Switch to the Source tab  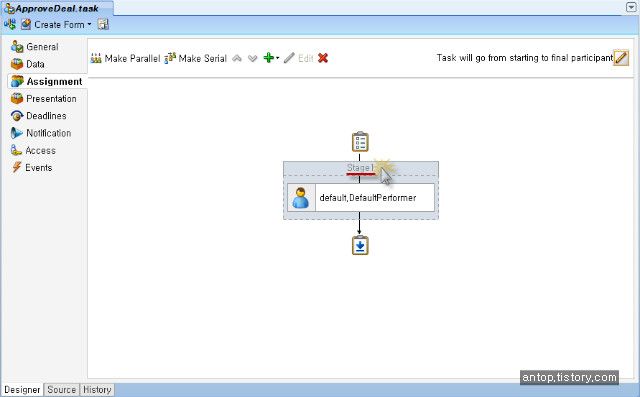[x=62, y=390]
